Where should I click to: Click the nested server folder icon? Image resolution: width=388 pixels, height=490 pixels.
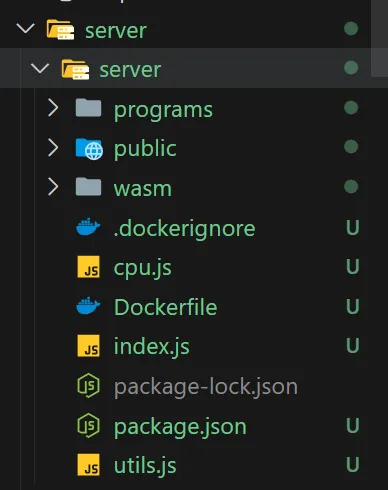click(x=75, y=69)
